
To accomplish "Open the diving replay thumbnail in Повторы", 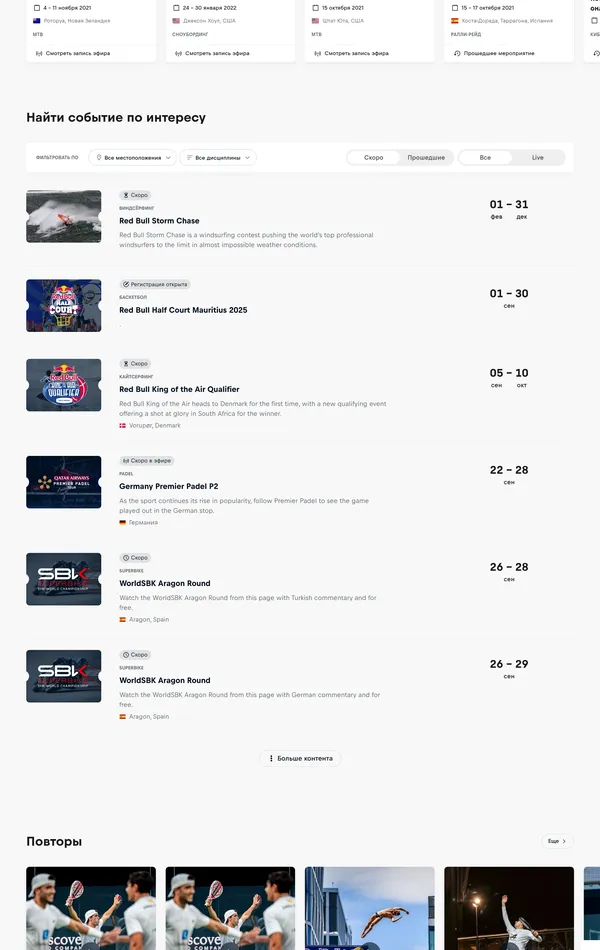I will [x=370, y=908].
